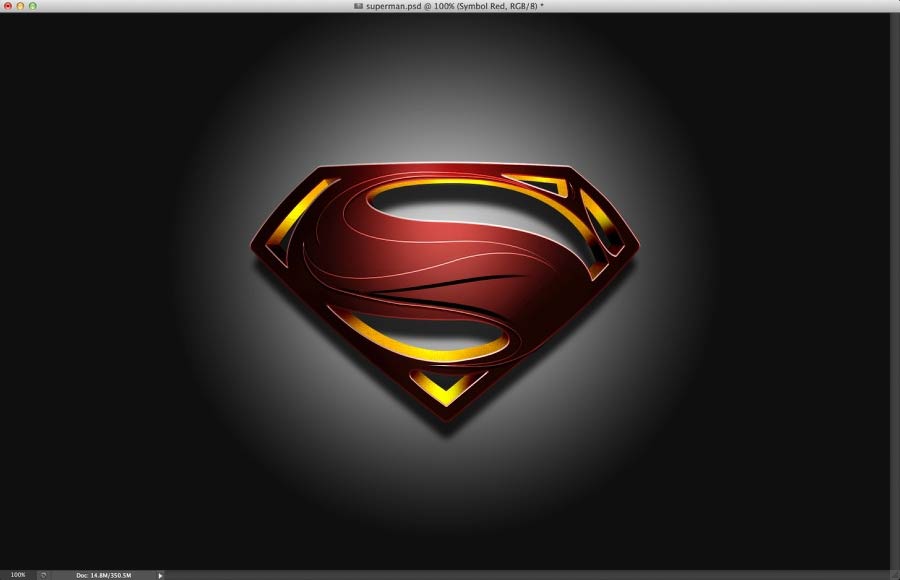The height and width of the screenshot is (580, 900).
Task: Click the vertical scrollbar on the right edge
Action: pyautogui.click(x=895, y=291)
